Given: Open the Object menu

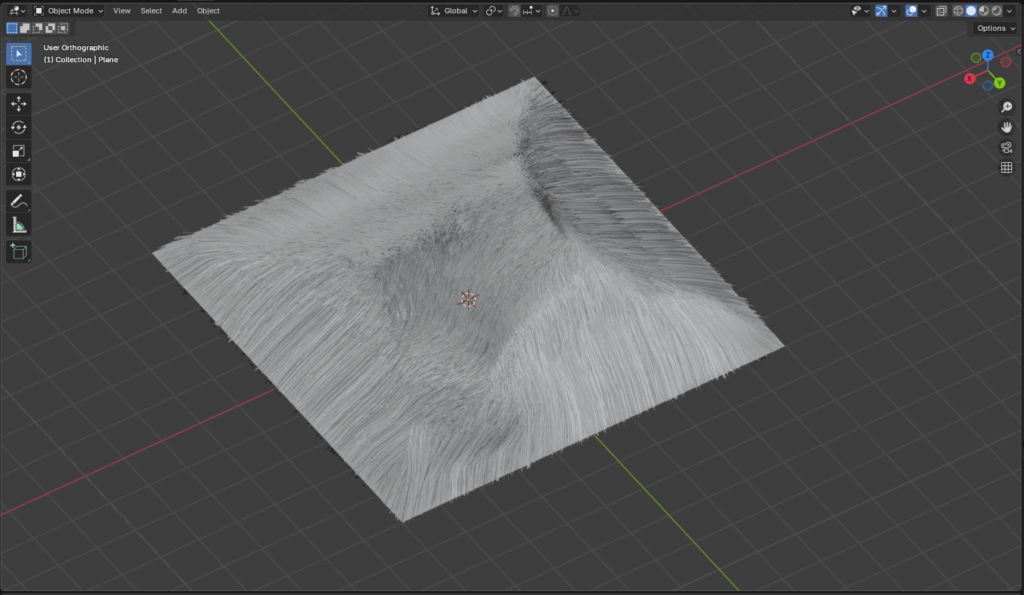Looking at the screenshot, I should click(x=208, y=10).
